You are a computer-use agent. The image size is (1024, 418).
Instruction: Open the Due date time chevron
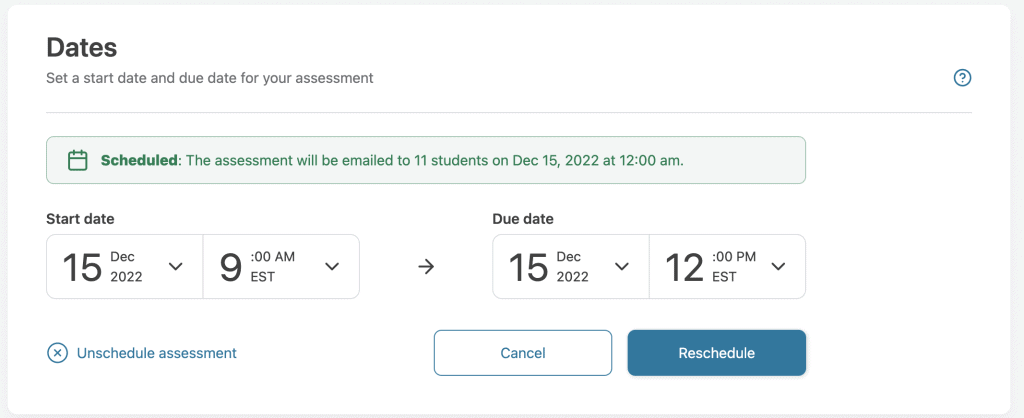click(778, 267)
